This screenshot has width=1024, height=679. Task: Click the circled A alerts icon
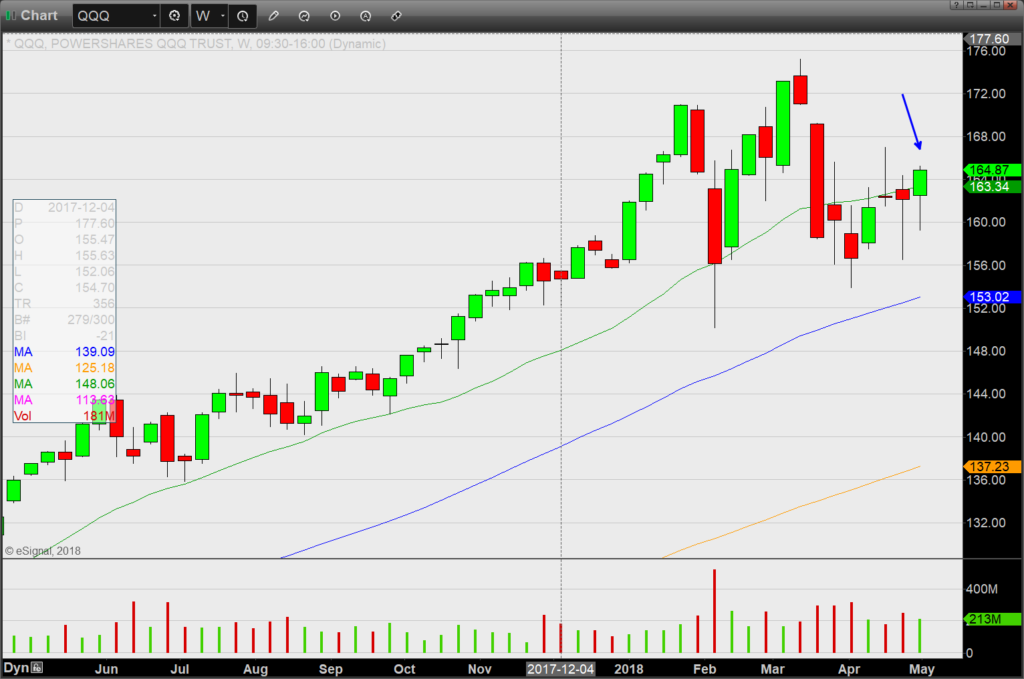(366, 16)
